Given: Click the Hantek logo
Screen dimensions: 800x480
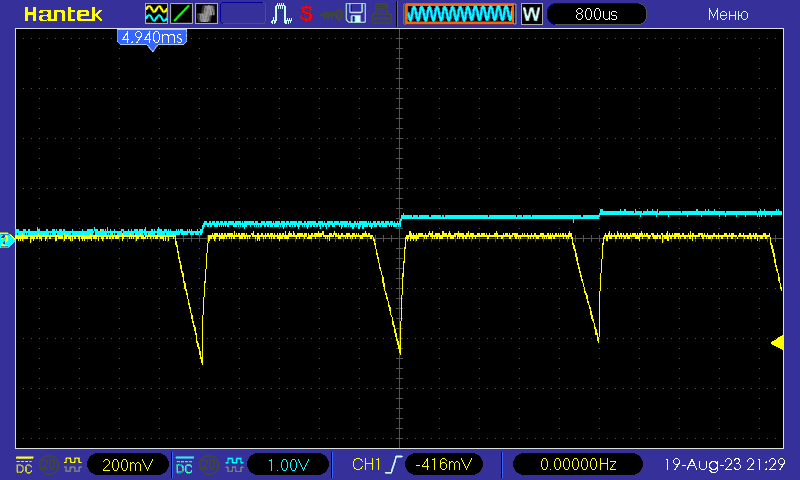Looking at the screenshot, I should pos(63,14).
